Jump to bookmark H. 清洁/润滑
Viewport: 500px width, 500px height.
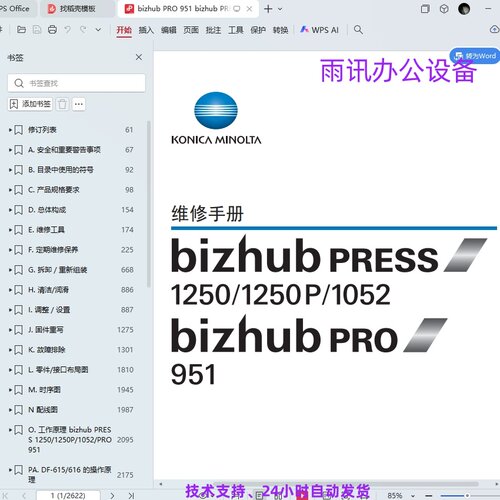click(48, 290)
